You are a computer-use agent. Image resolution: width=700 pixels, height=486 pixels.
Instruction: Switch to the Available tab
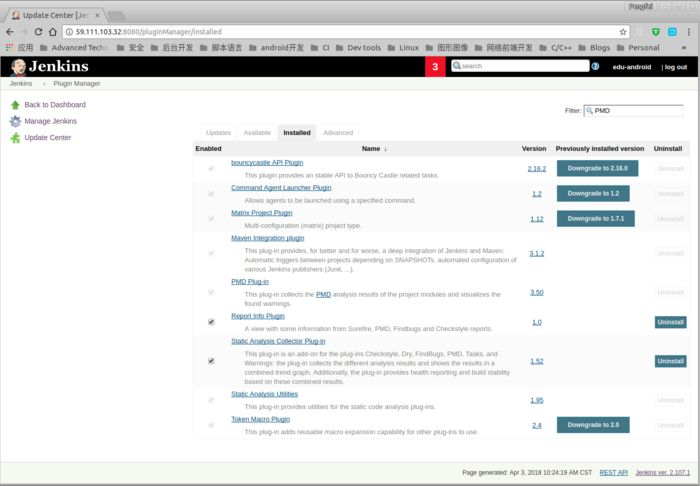tap(257, 133)
